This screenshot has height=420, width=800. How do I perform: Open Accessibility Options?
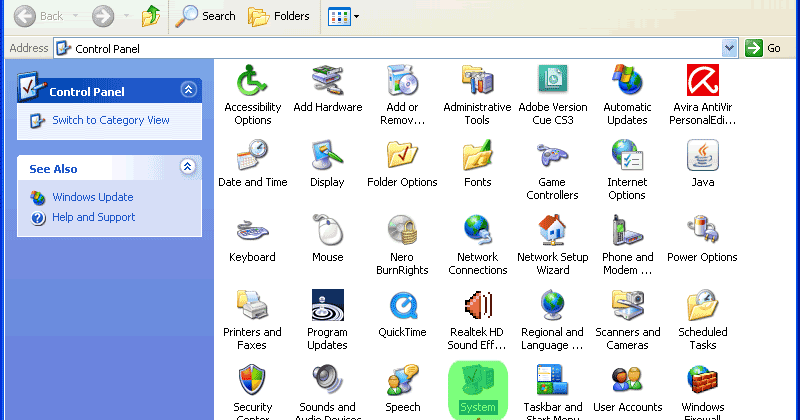coord(252,95)
